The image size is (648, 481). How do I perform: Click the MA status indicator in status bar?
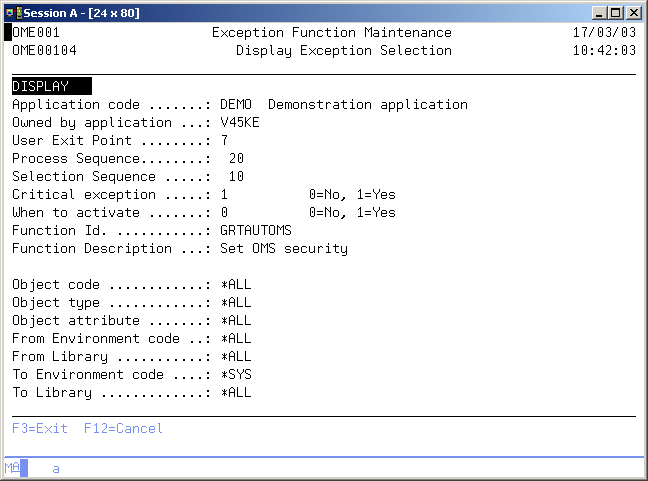coord(12,468)
